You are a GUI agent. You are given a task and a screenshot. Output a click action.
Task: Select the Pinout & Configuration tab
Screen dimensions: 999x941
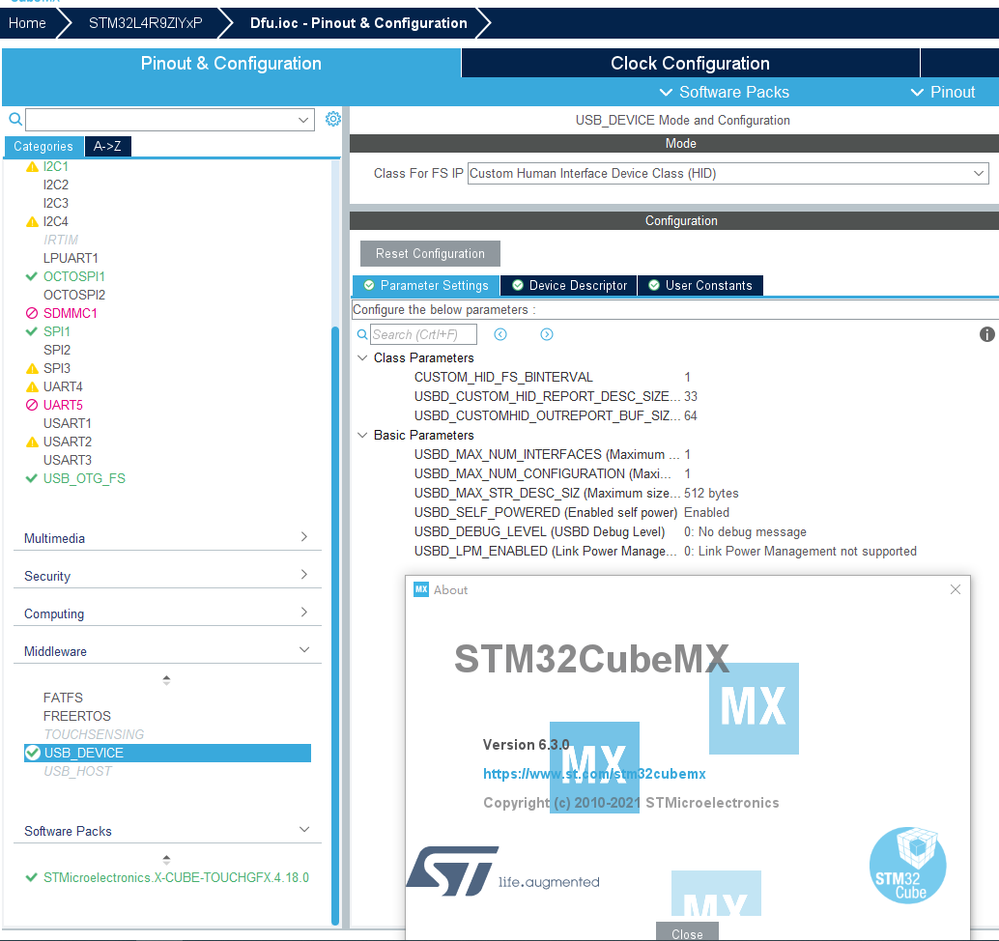(x=231, y=63)
